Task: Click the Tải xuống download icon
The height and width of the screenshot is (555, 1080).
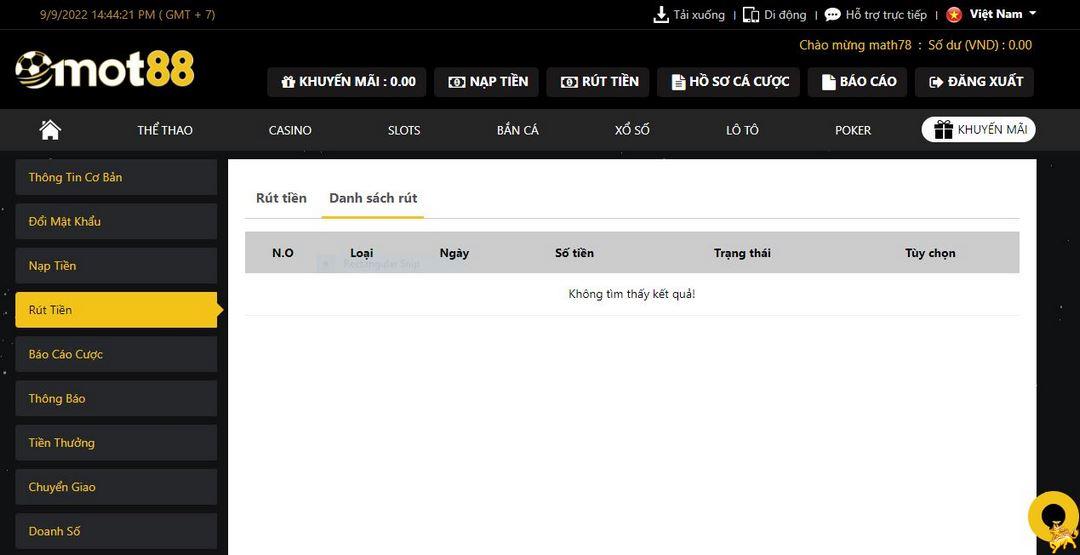Action: (x=660, y=15)
